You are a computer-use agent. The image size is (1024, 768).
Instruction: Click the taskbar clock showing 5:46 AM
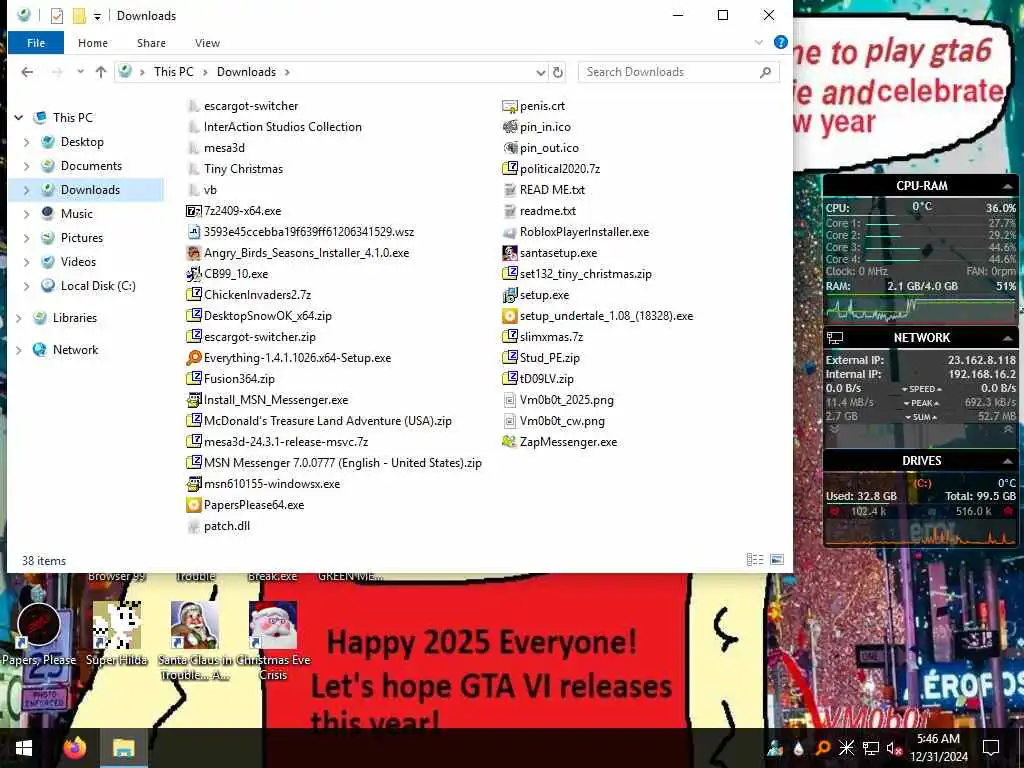point(938,748)
